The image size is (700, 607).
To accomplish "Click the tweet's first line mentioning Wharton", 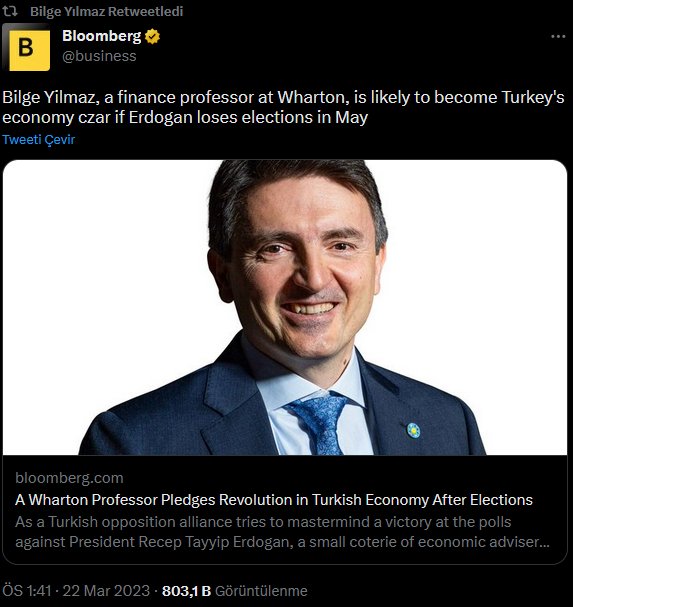I will point(285,98).
